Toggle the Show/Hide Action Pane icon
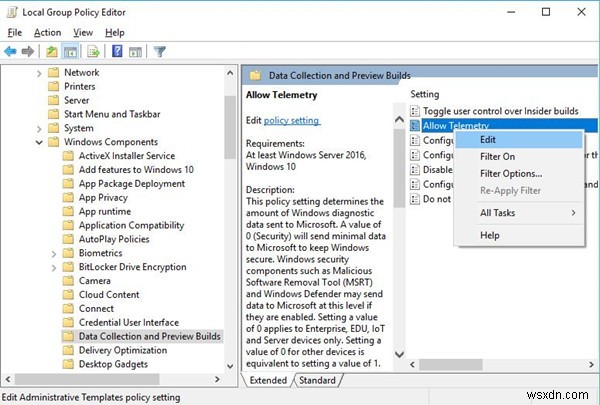Image resolution: width=600 pixels, height=405 pixels. pos(136,51)
